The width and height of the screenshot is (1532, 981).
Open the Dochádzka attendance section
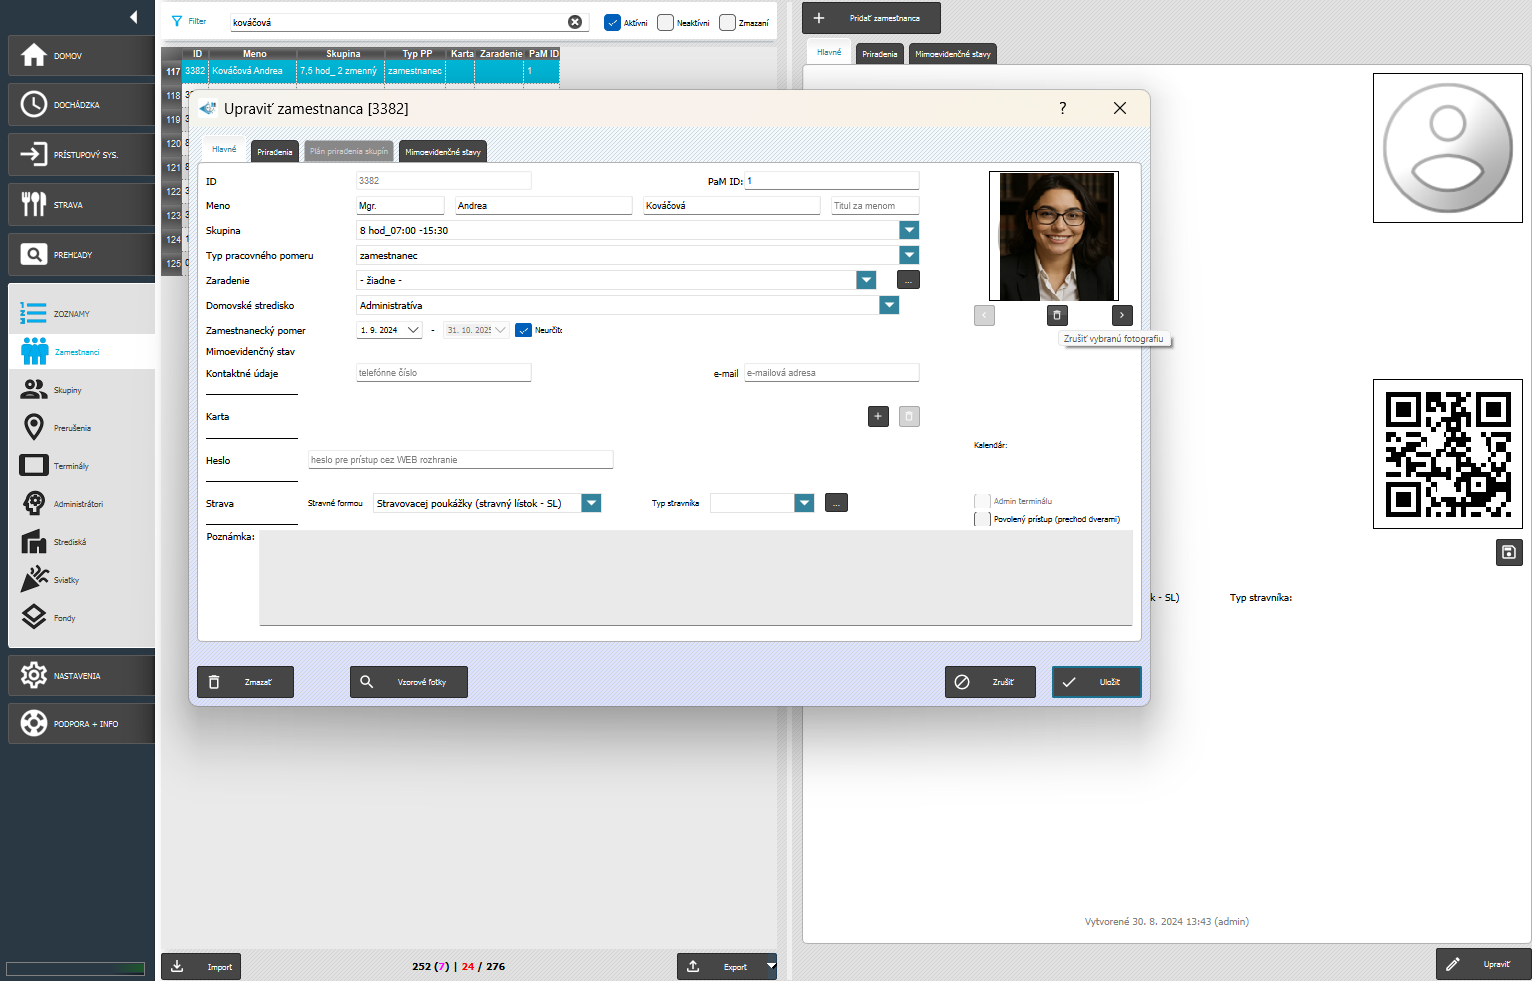click(x=79, y=105)
